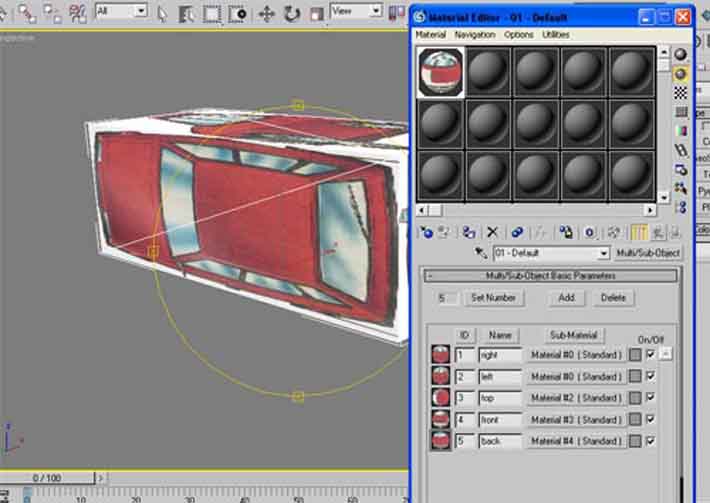Open the '01 - Default' material name dropdown

603,254
